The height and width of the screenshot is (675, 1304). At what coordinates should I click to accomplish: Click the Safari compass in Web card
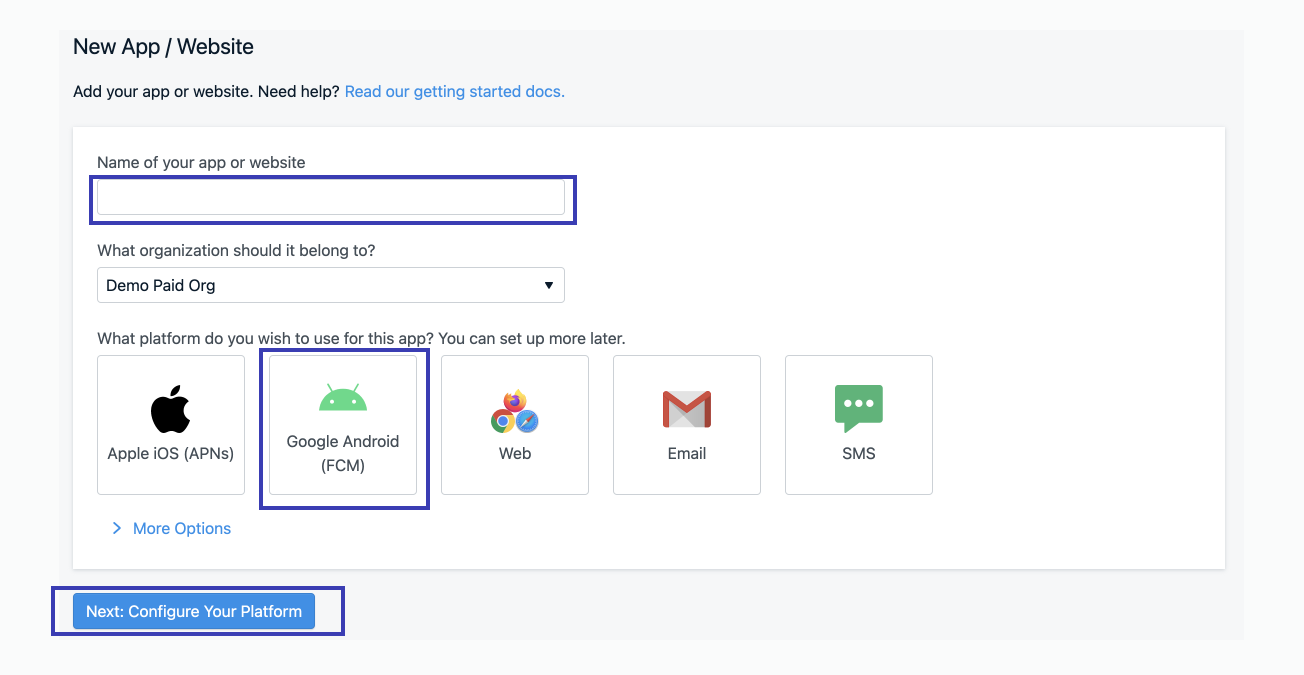point(527,421)
